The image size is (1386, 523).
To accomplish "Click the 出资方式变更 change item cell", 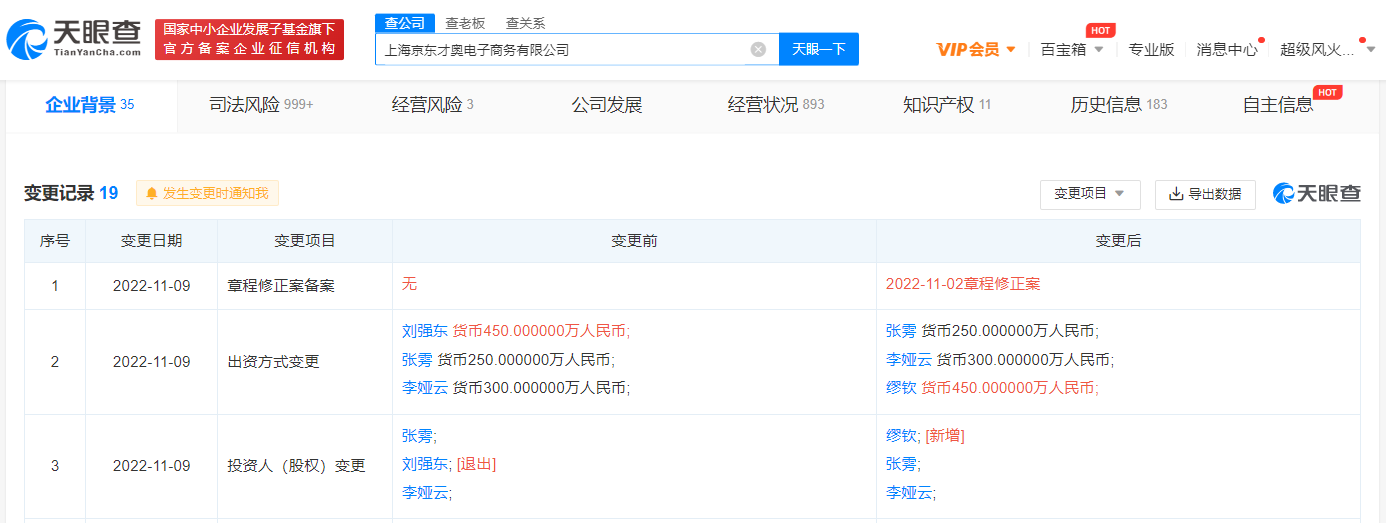I will coord(305,362).
